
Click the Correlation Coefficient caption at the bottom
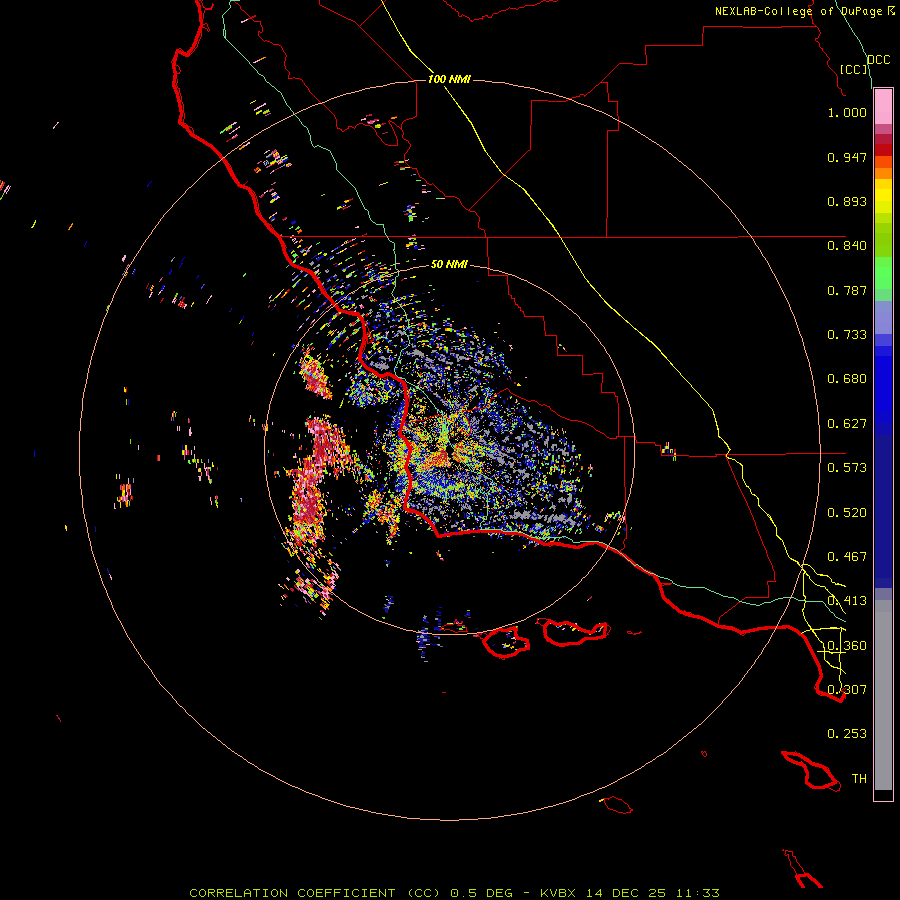pos(454,893)
